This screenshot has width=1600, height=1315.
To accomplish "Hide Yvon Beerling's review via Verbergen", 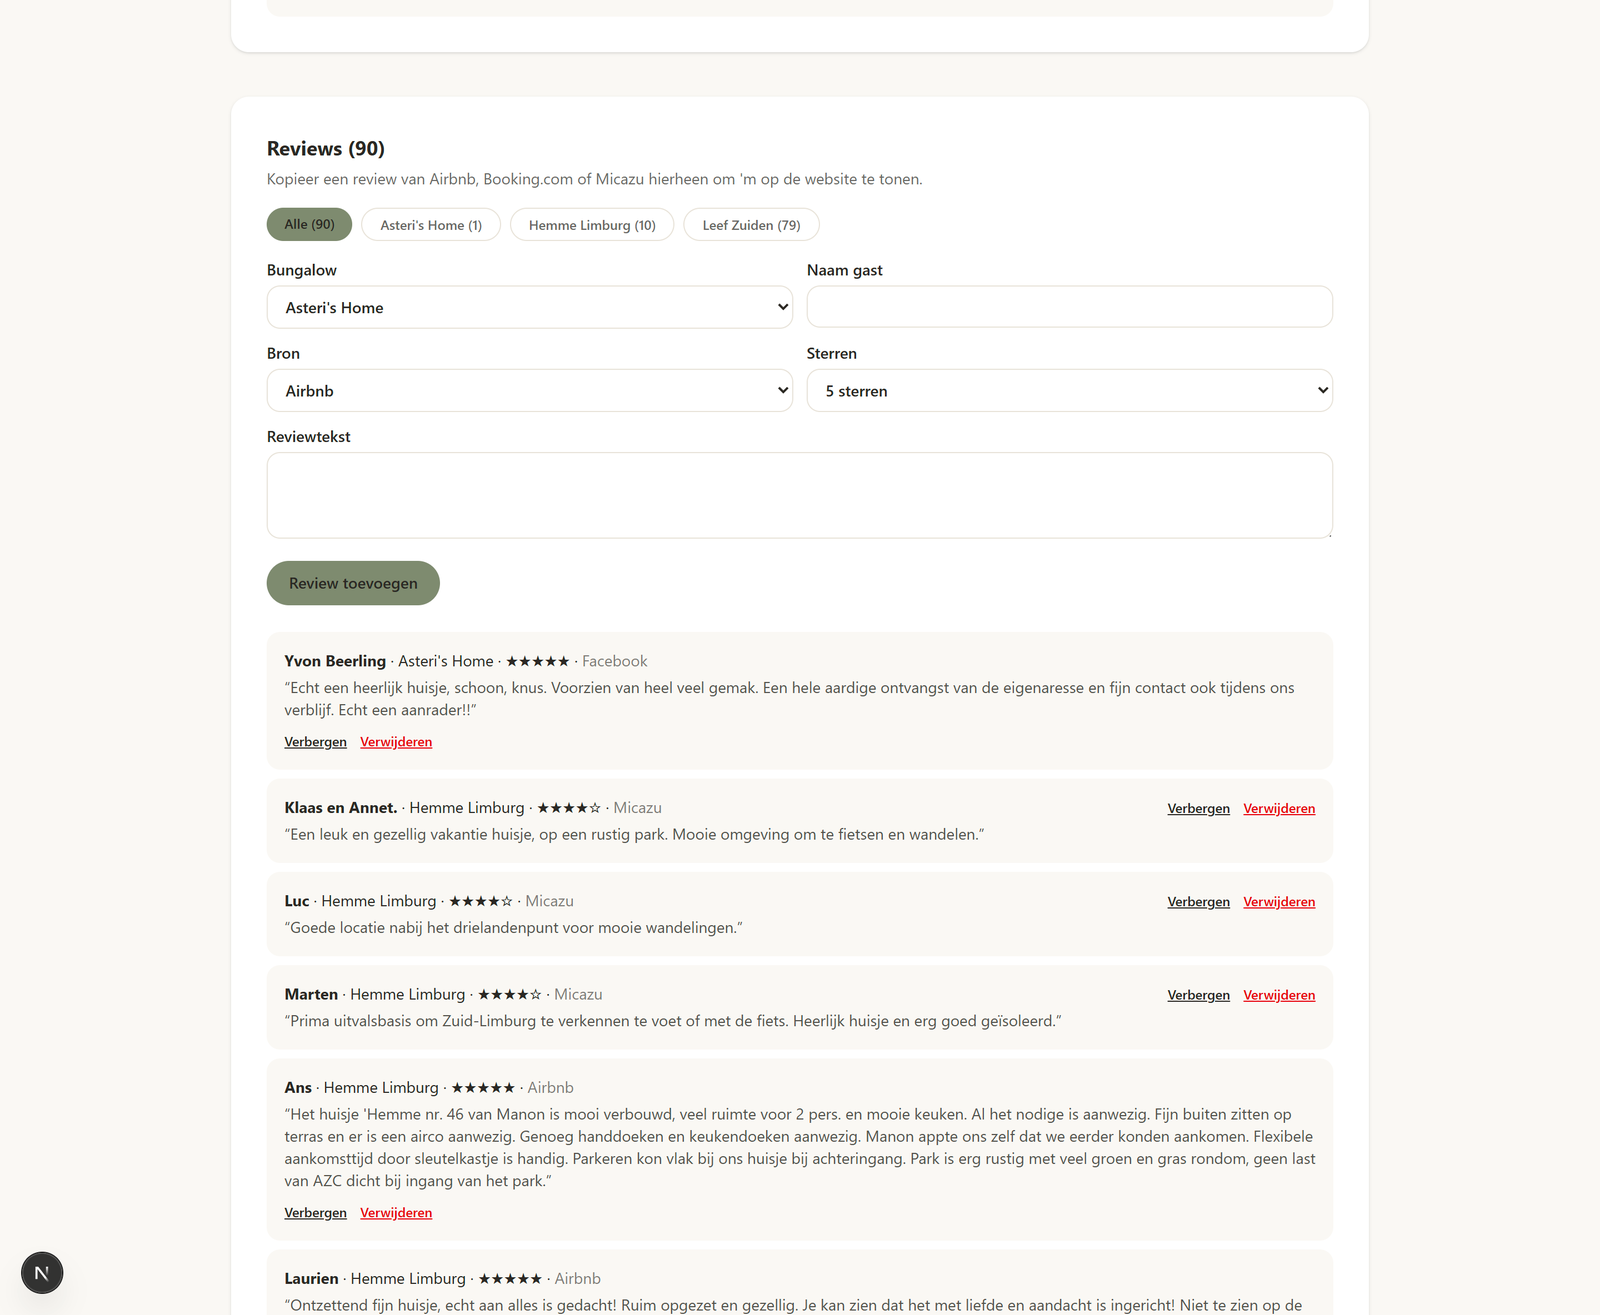I will coord(315,742).
